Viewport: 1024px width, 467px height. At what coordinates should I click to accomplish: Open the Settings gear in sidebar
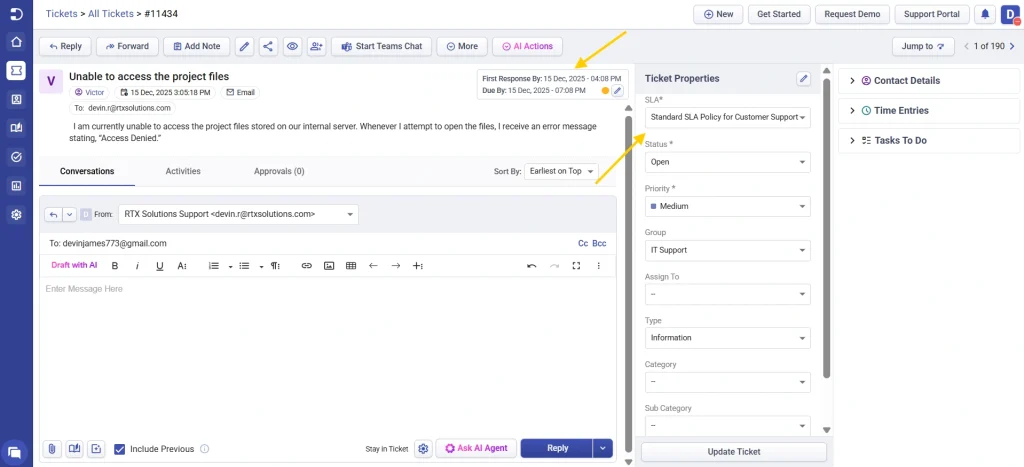[x=16, y=214]
